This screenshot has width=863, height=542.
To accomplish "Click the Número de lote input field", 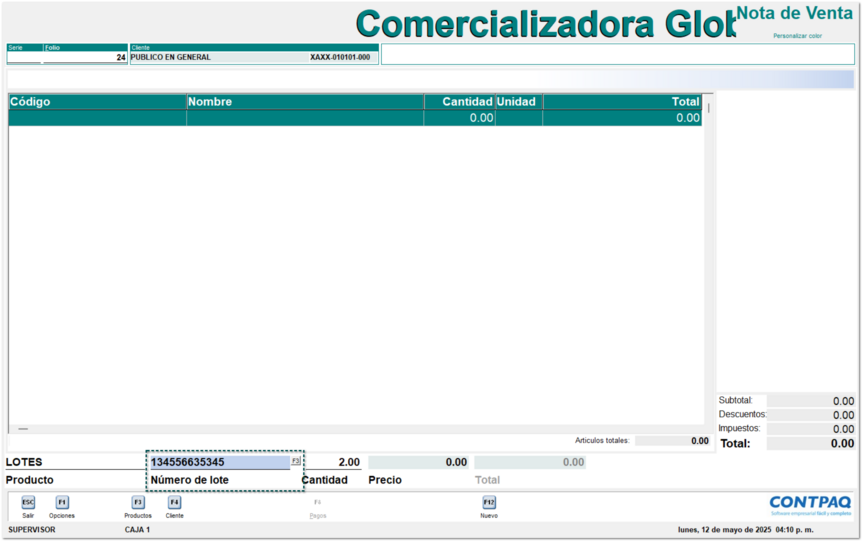I will 220,462.
